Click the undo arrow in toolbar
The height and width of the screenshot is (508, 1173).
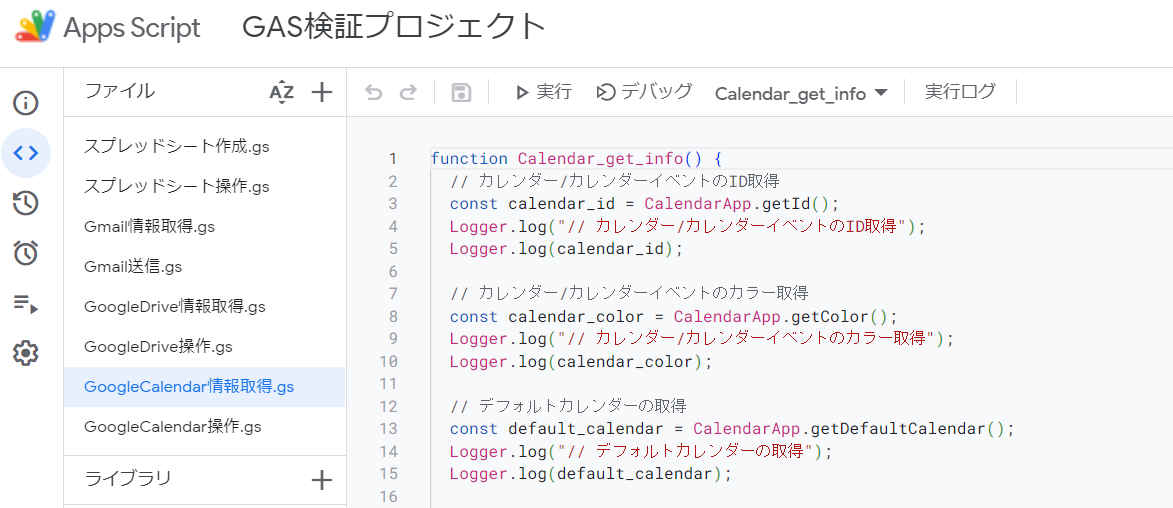click(374, 93)
